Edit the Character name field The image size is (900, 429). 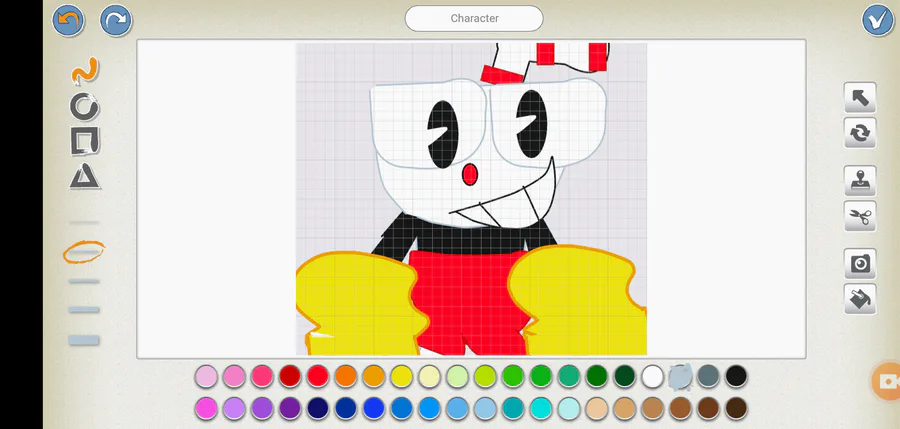474,18
